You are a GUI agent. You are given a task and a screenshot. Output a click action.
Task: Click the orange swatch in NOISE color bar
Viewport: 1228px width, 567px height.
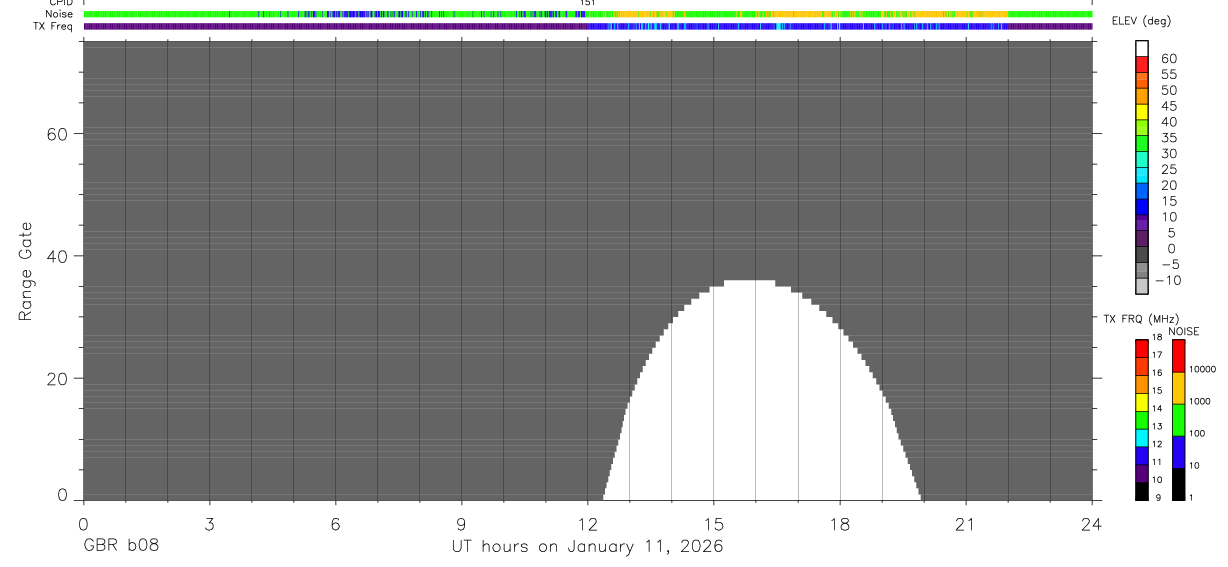click(x=1178, y=388)
